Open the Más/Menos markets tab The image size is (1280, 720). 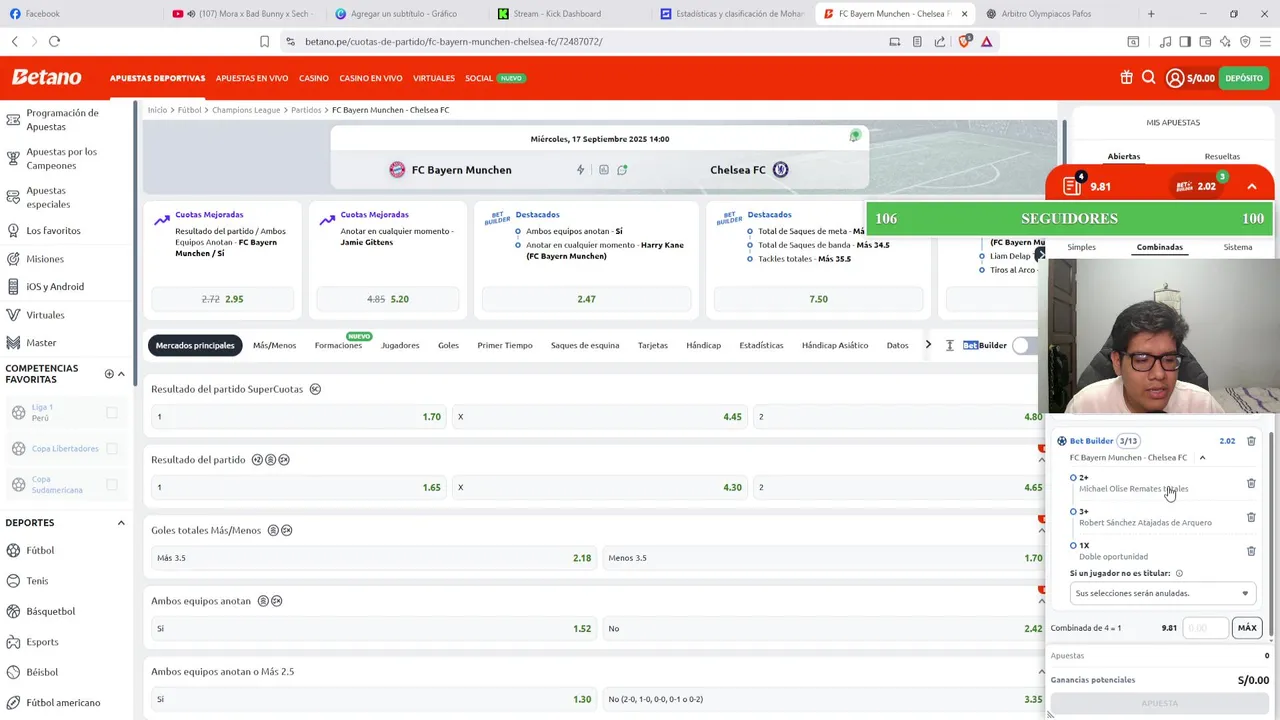[x=274, y=345]
